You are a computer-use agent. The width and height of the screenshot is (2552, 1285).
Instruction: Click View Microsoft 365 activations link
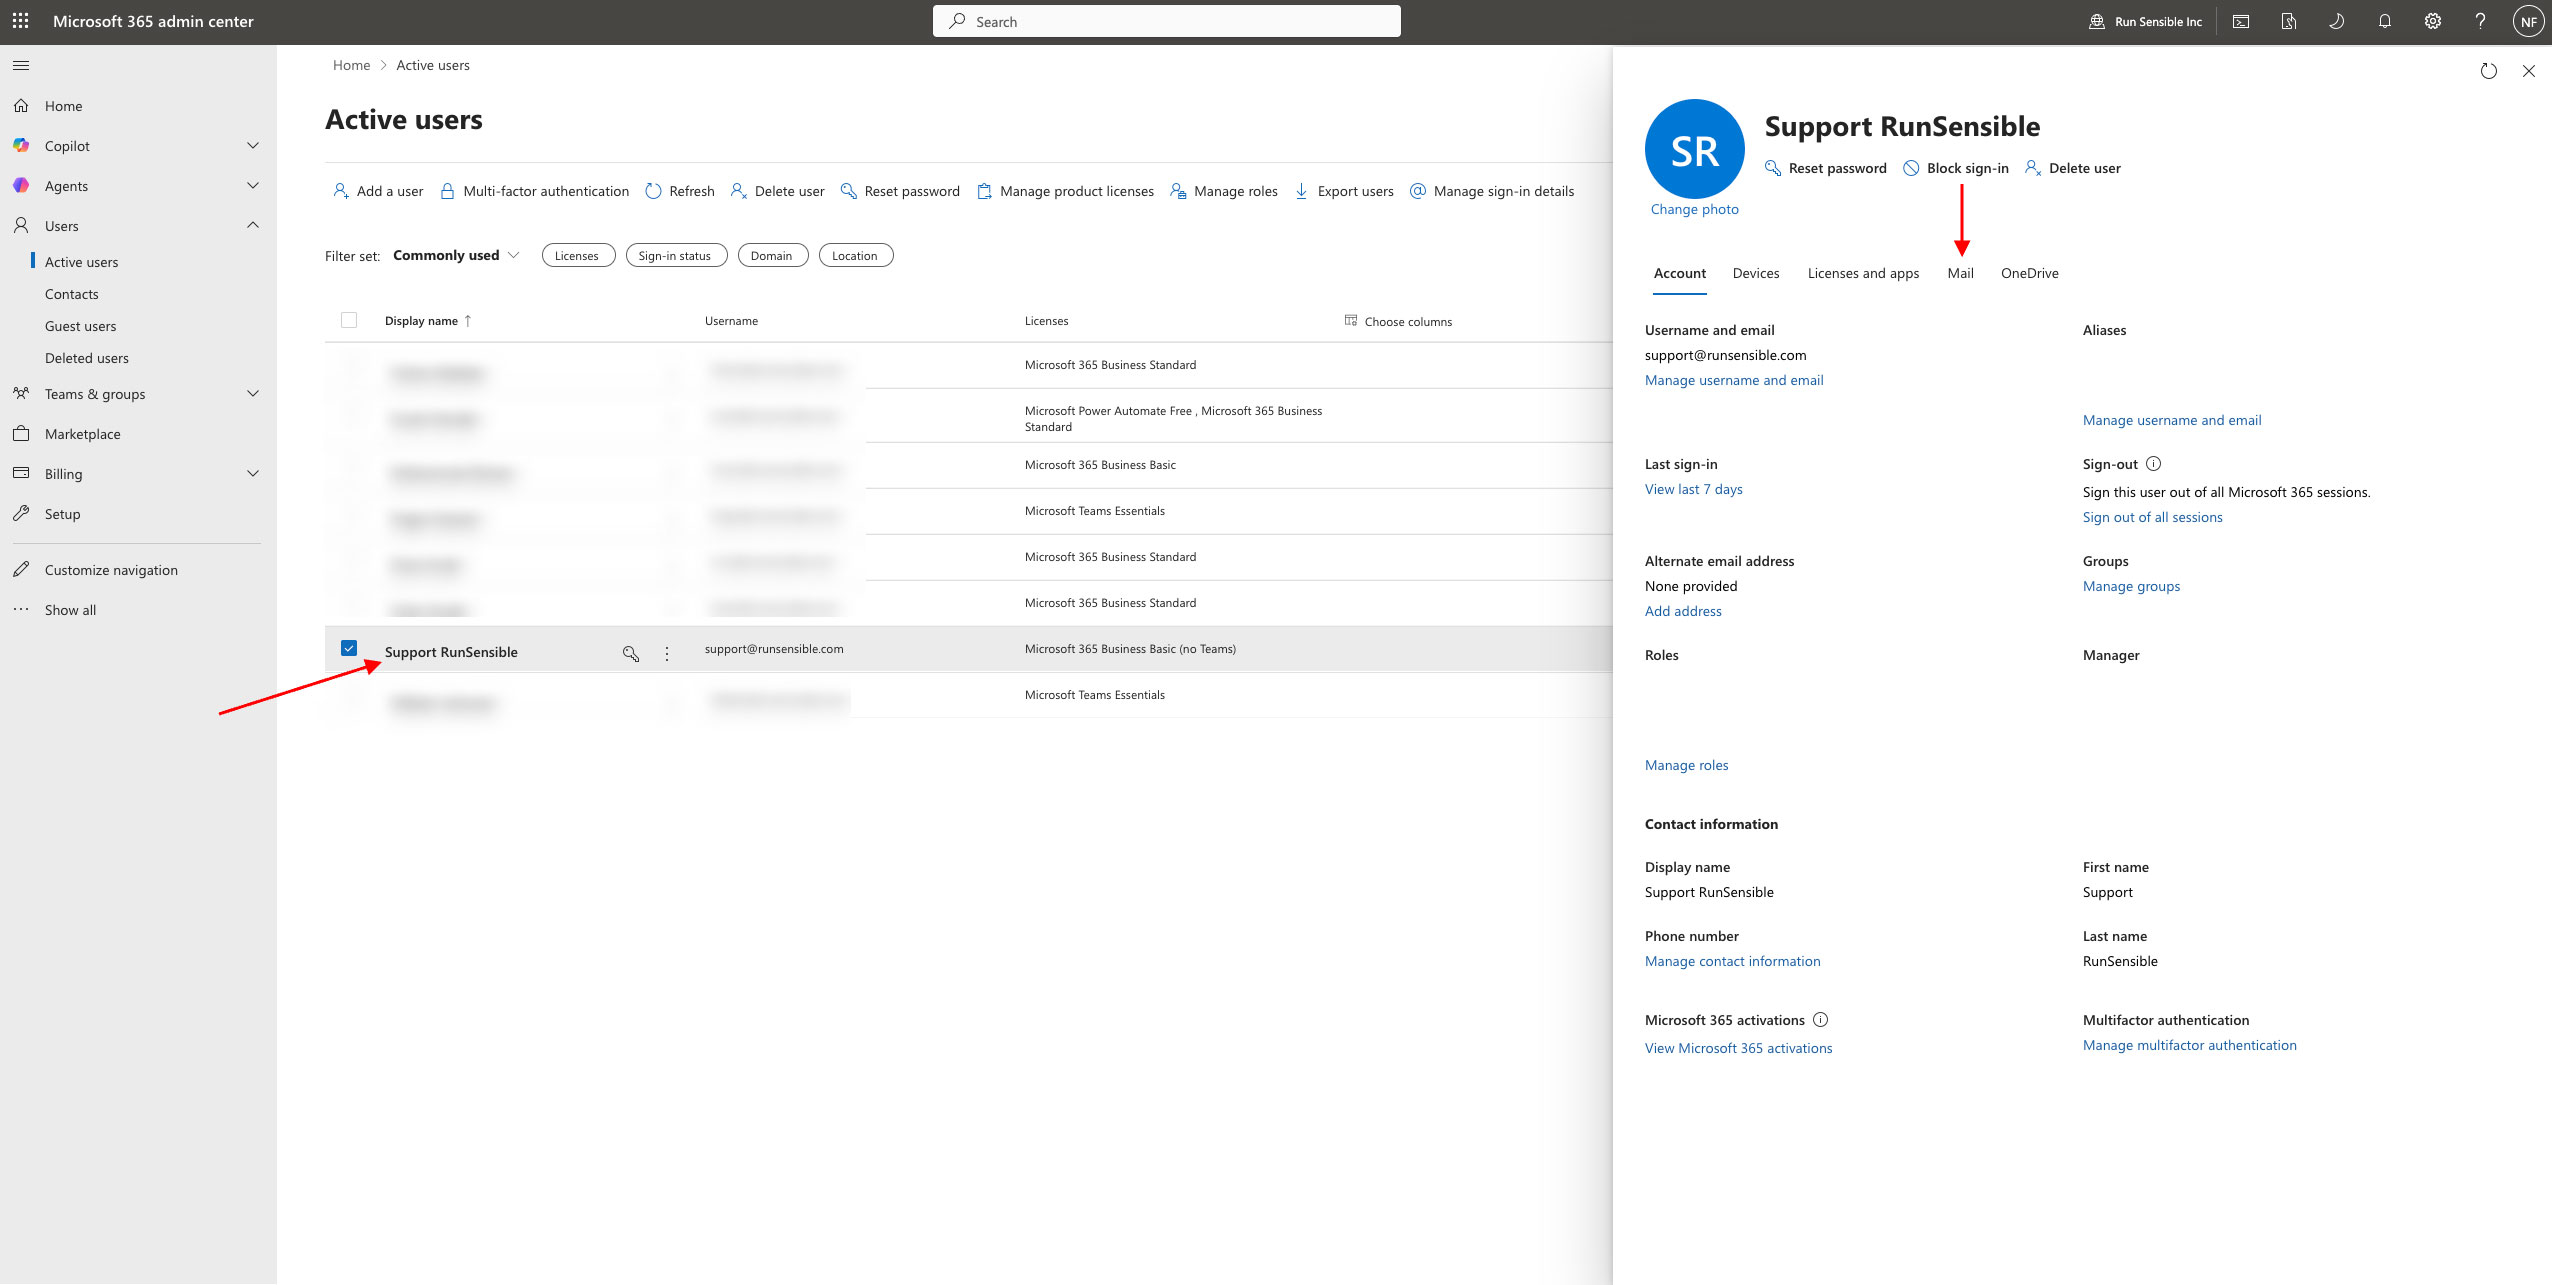[x=1738, y=1048]
